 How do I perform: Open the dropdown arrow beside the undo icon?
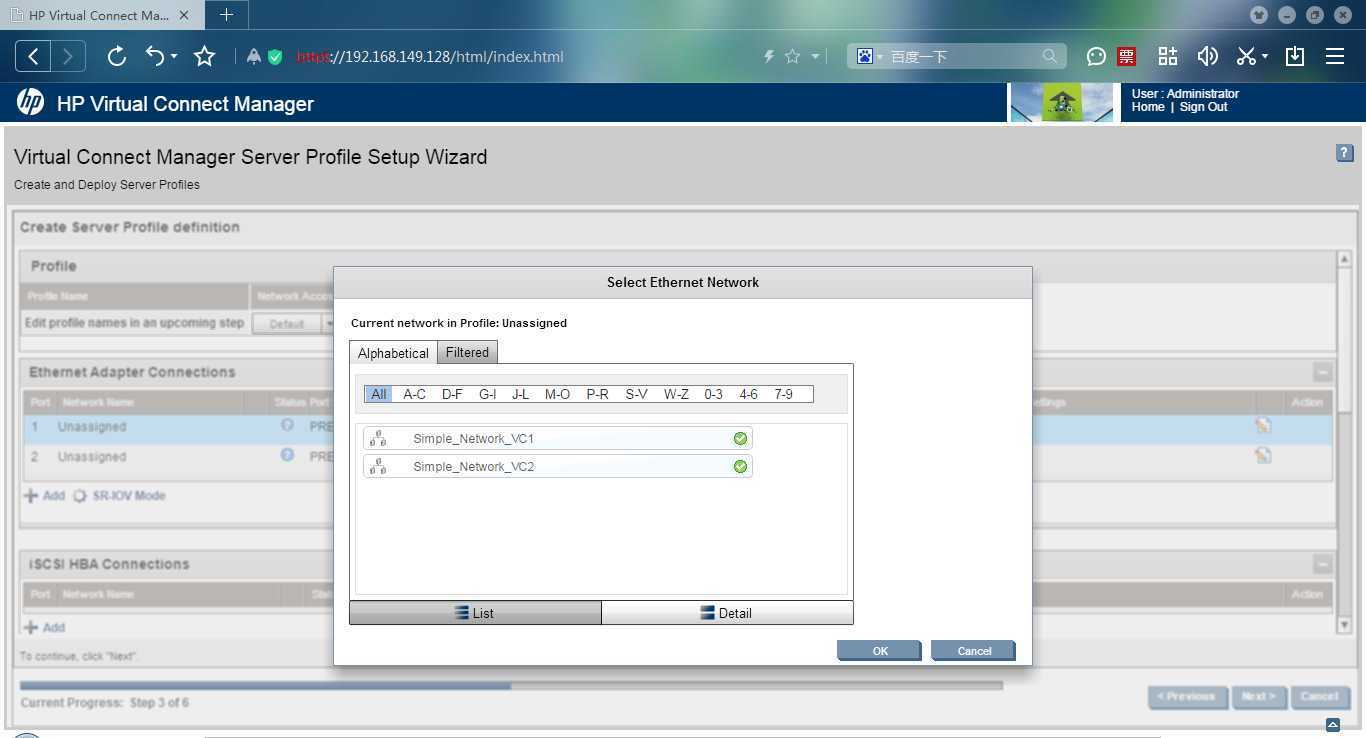pyautogui.click(x=174, y=57)
